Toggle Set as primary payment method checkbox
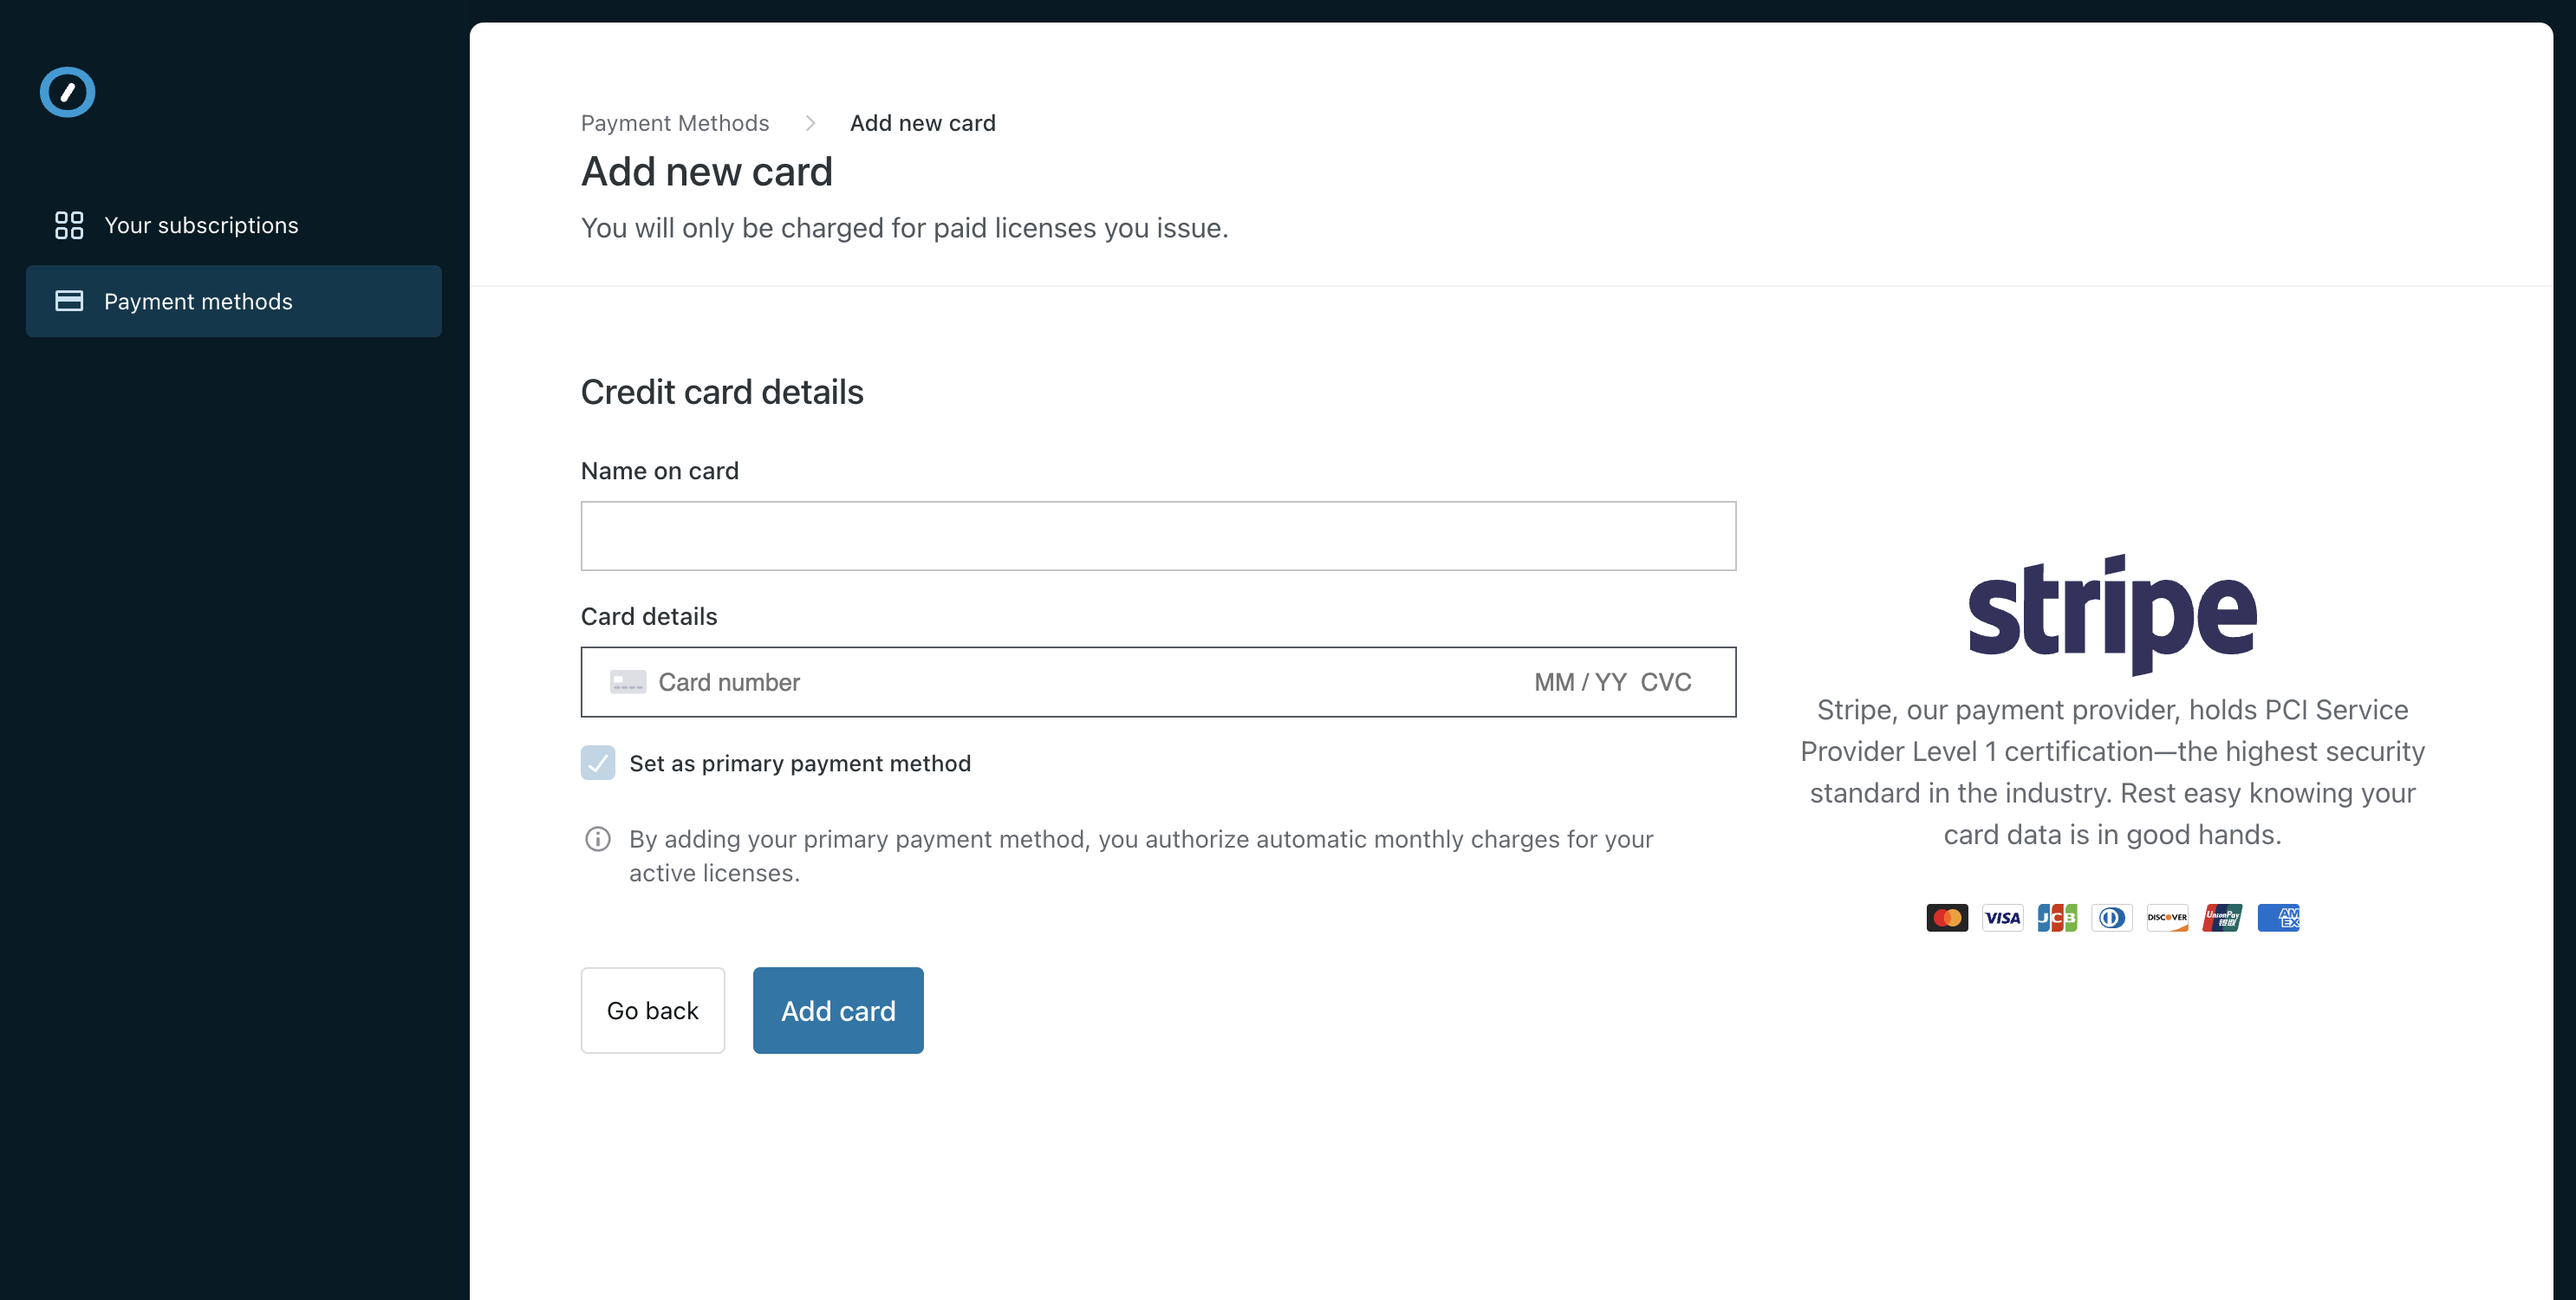Viewport: 2576px width, 1300px height. (598, 763)
